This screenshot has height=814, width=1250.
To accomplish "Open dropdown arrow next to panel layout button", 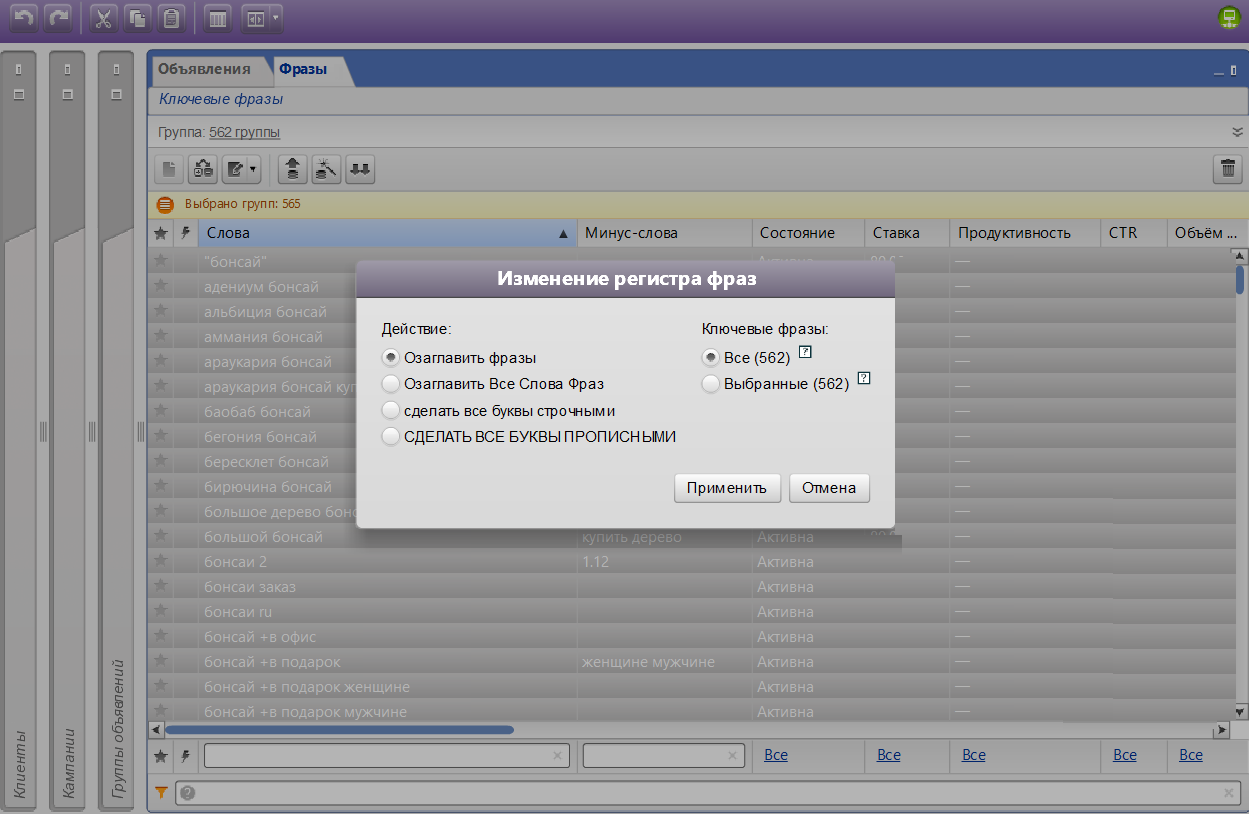I will tap(275, 19).
